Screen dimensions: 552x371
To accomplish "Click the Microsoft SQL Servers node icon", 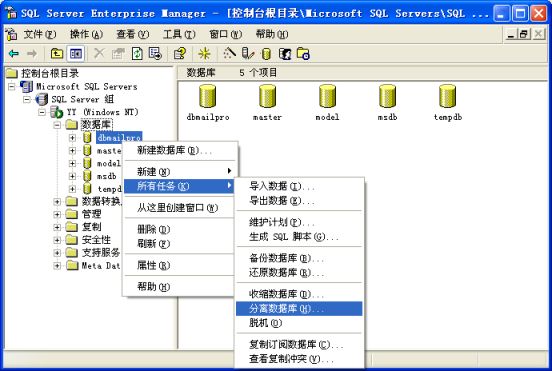I will point(26,86).
